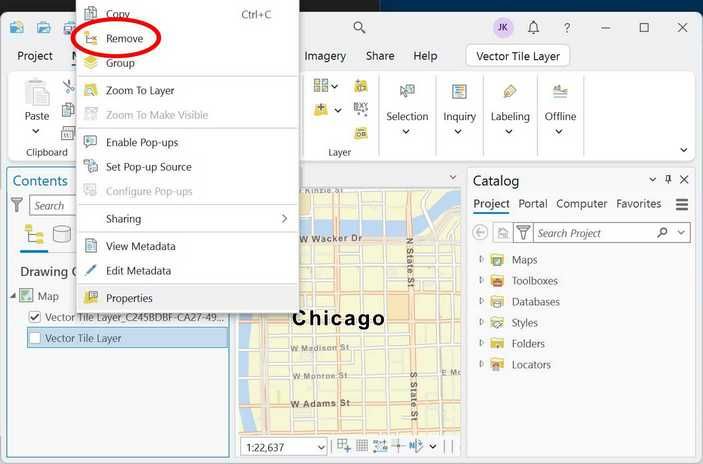Collapse the ribbon with the bottom-right chevron

coord(684,150)
